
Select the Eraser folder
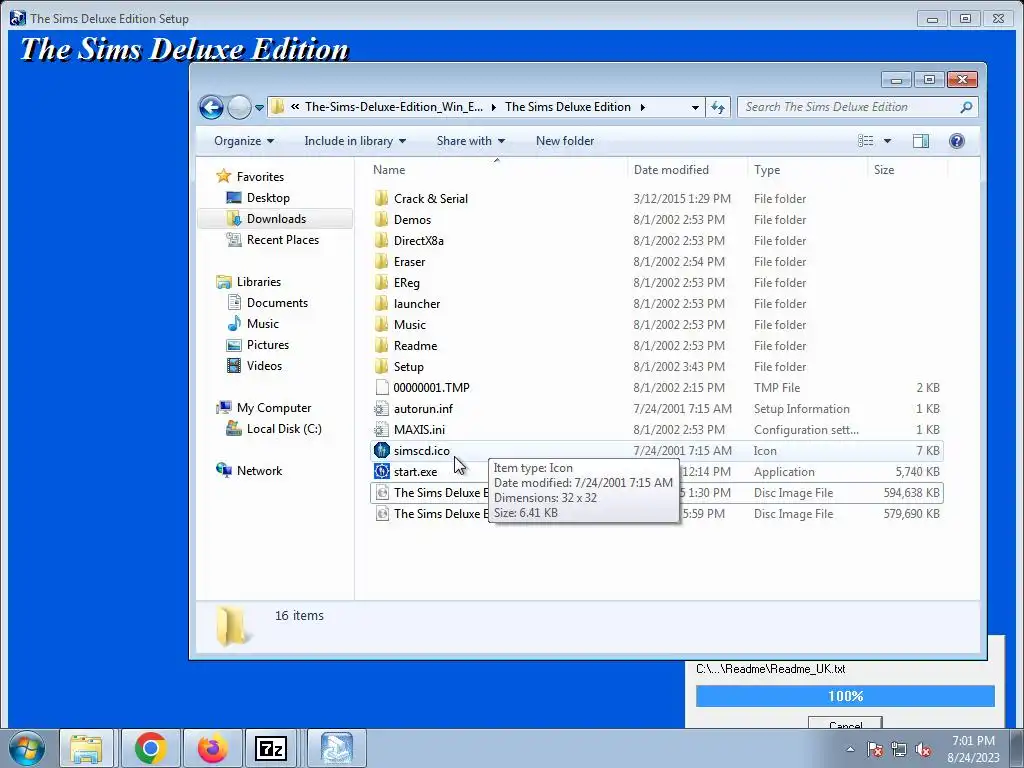point(409,262)
